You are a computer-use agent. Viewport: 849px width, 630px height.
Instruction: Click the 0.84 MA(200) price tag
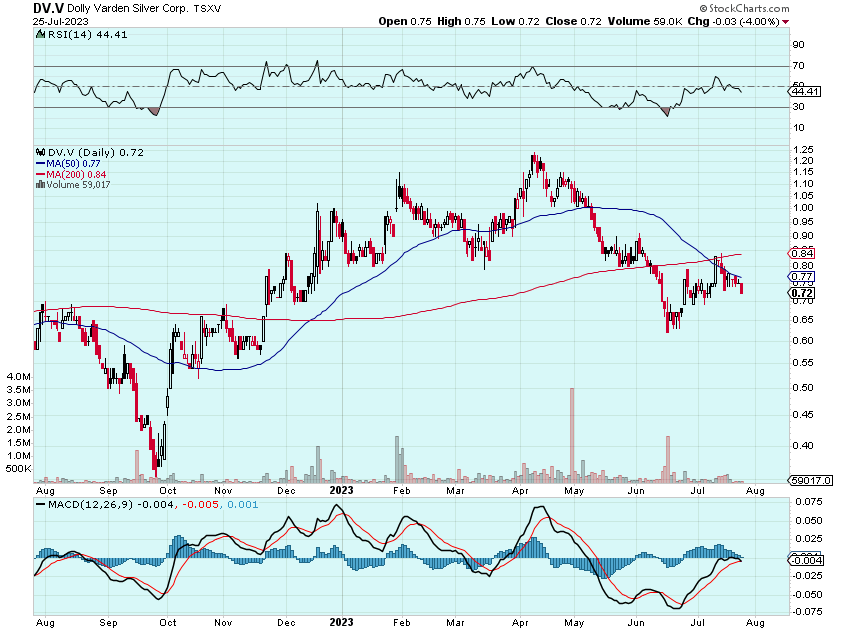(802, 254)
